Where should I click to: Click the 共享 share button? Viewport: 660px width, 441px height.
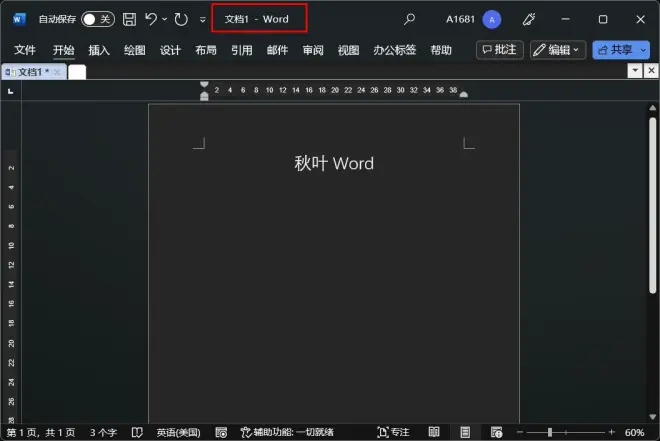615,50
